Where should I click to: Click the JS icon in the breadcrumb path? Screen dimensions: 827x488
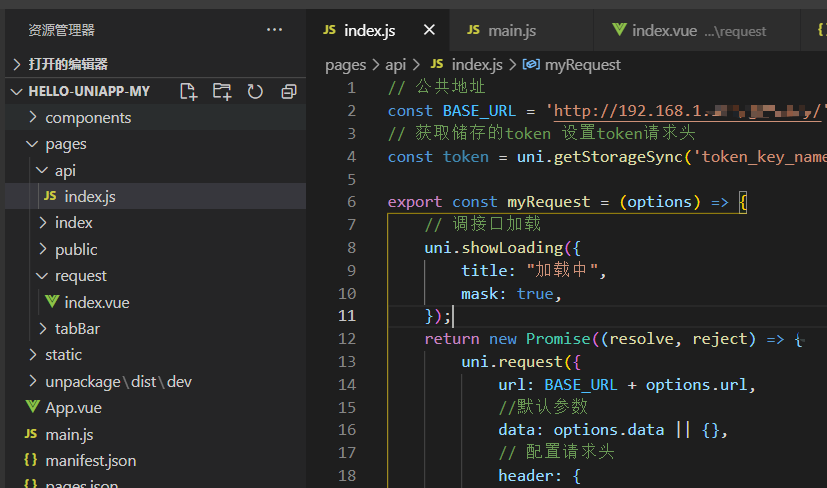[437, 64]
